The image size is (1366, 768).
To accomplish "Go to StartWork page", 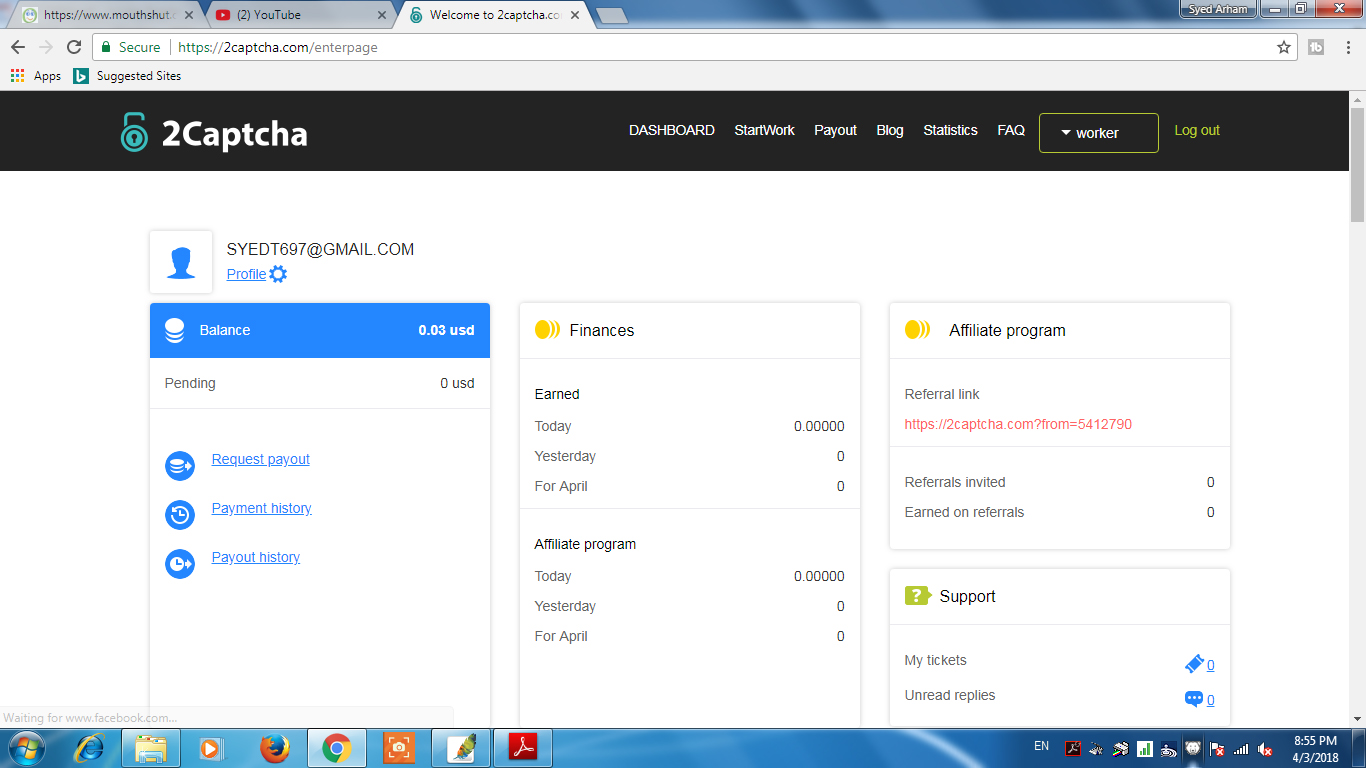I will pyautogui.click(x=764, y=130).
